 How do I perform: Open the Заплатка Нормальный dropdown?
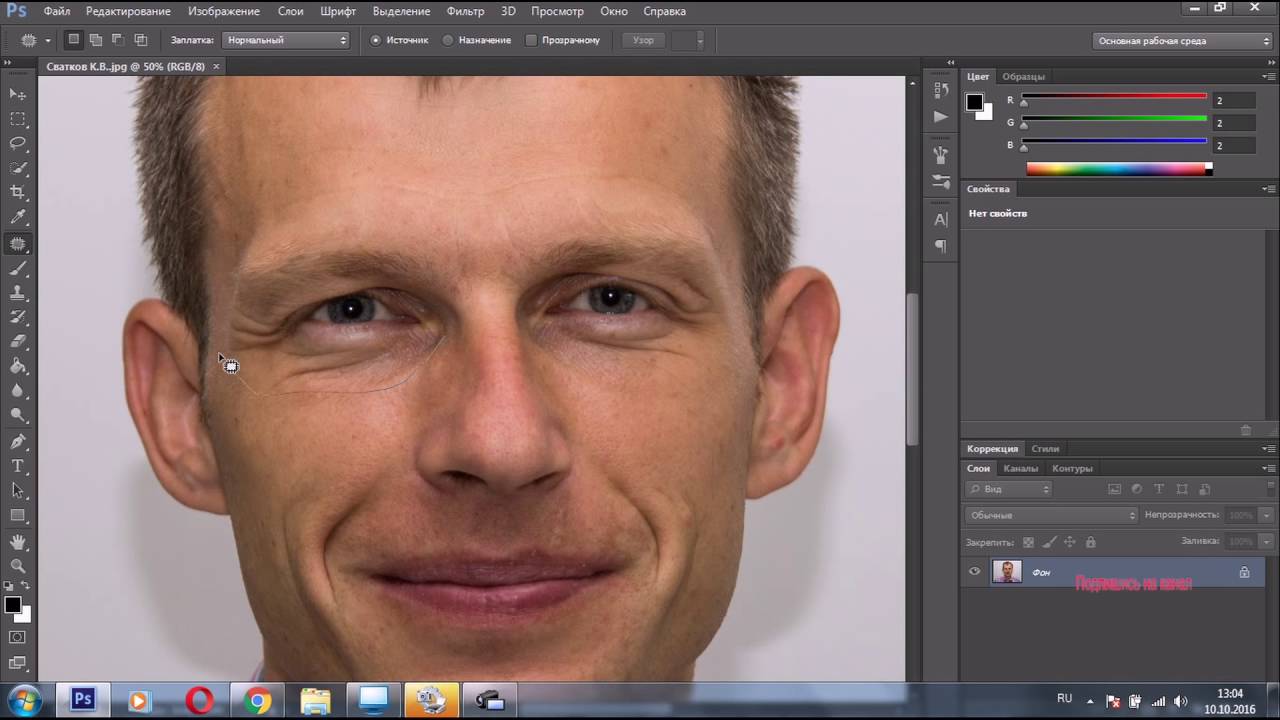pos(286,40)
